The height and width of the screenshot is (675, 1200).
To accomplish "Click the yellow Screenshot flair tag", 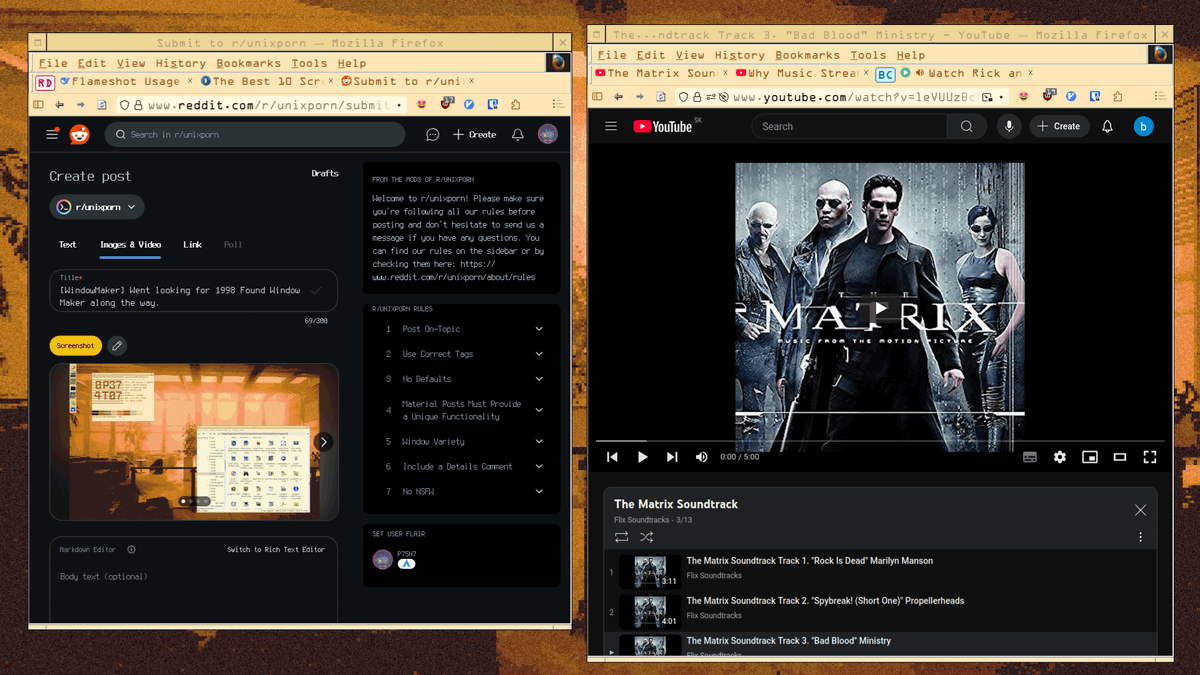I will click(x=76, y=346).
